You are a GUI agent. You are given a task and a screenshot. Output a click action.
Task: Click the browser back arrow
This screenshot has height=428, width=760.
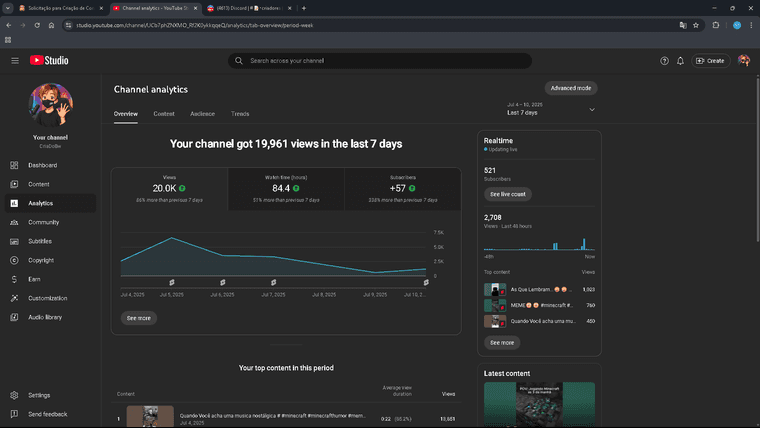point(9,25)
